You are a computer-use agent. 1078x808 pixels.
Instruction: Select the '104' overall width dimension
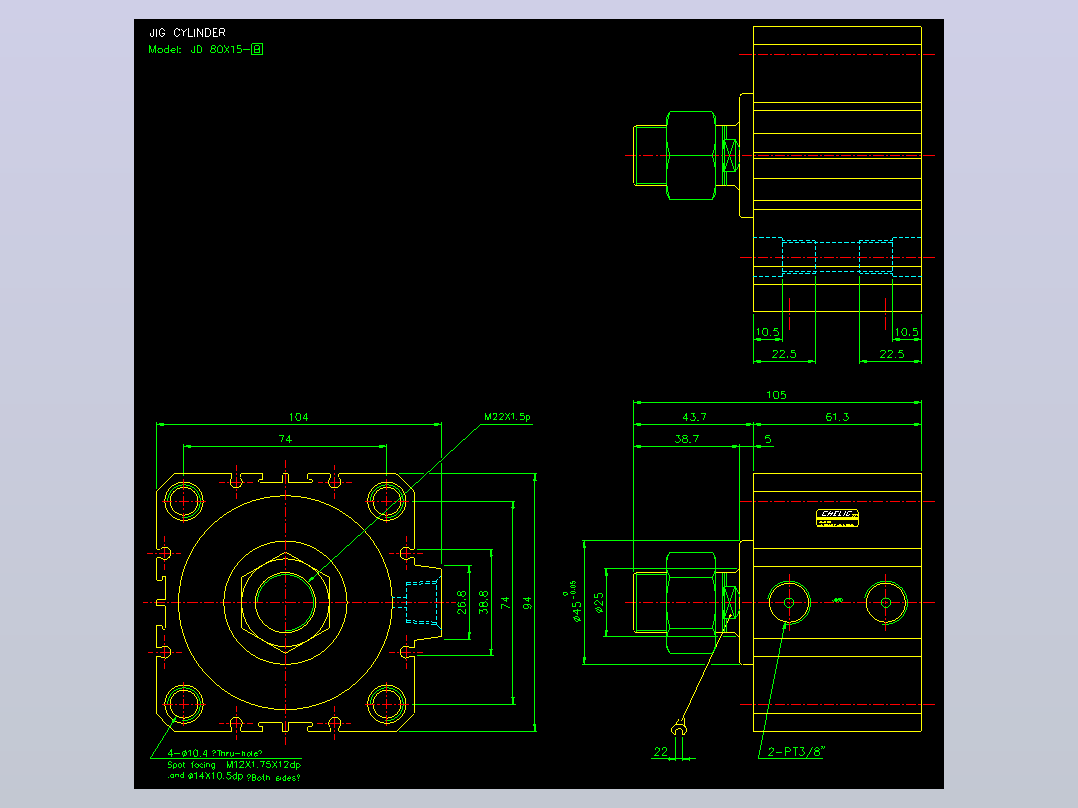tap(298, 417)
